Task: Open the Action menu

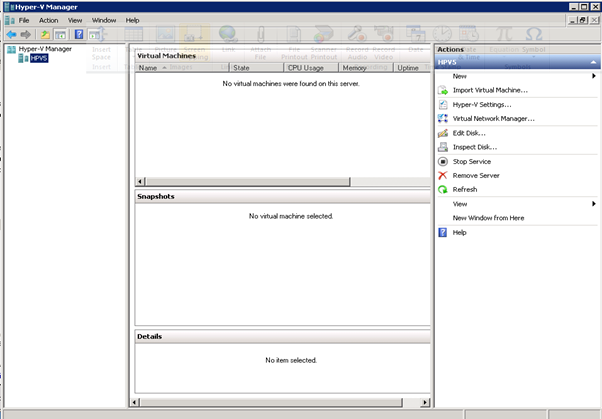Action: coord(48,20)
